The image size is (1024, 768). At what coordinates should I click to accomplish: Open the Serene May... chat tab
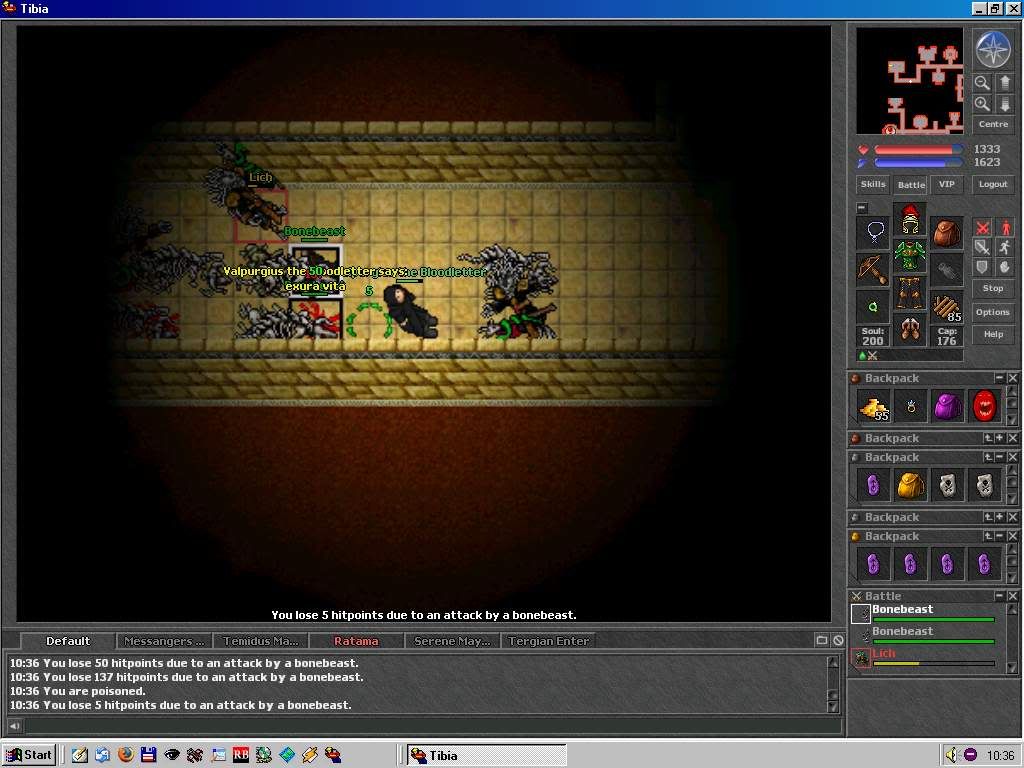coord(452,641)
